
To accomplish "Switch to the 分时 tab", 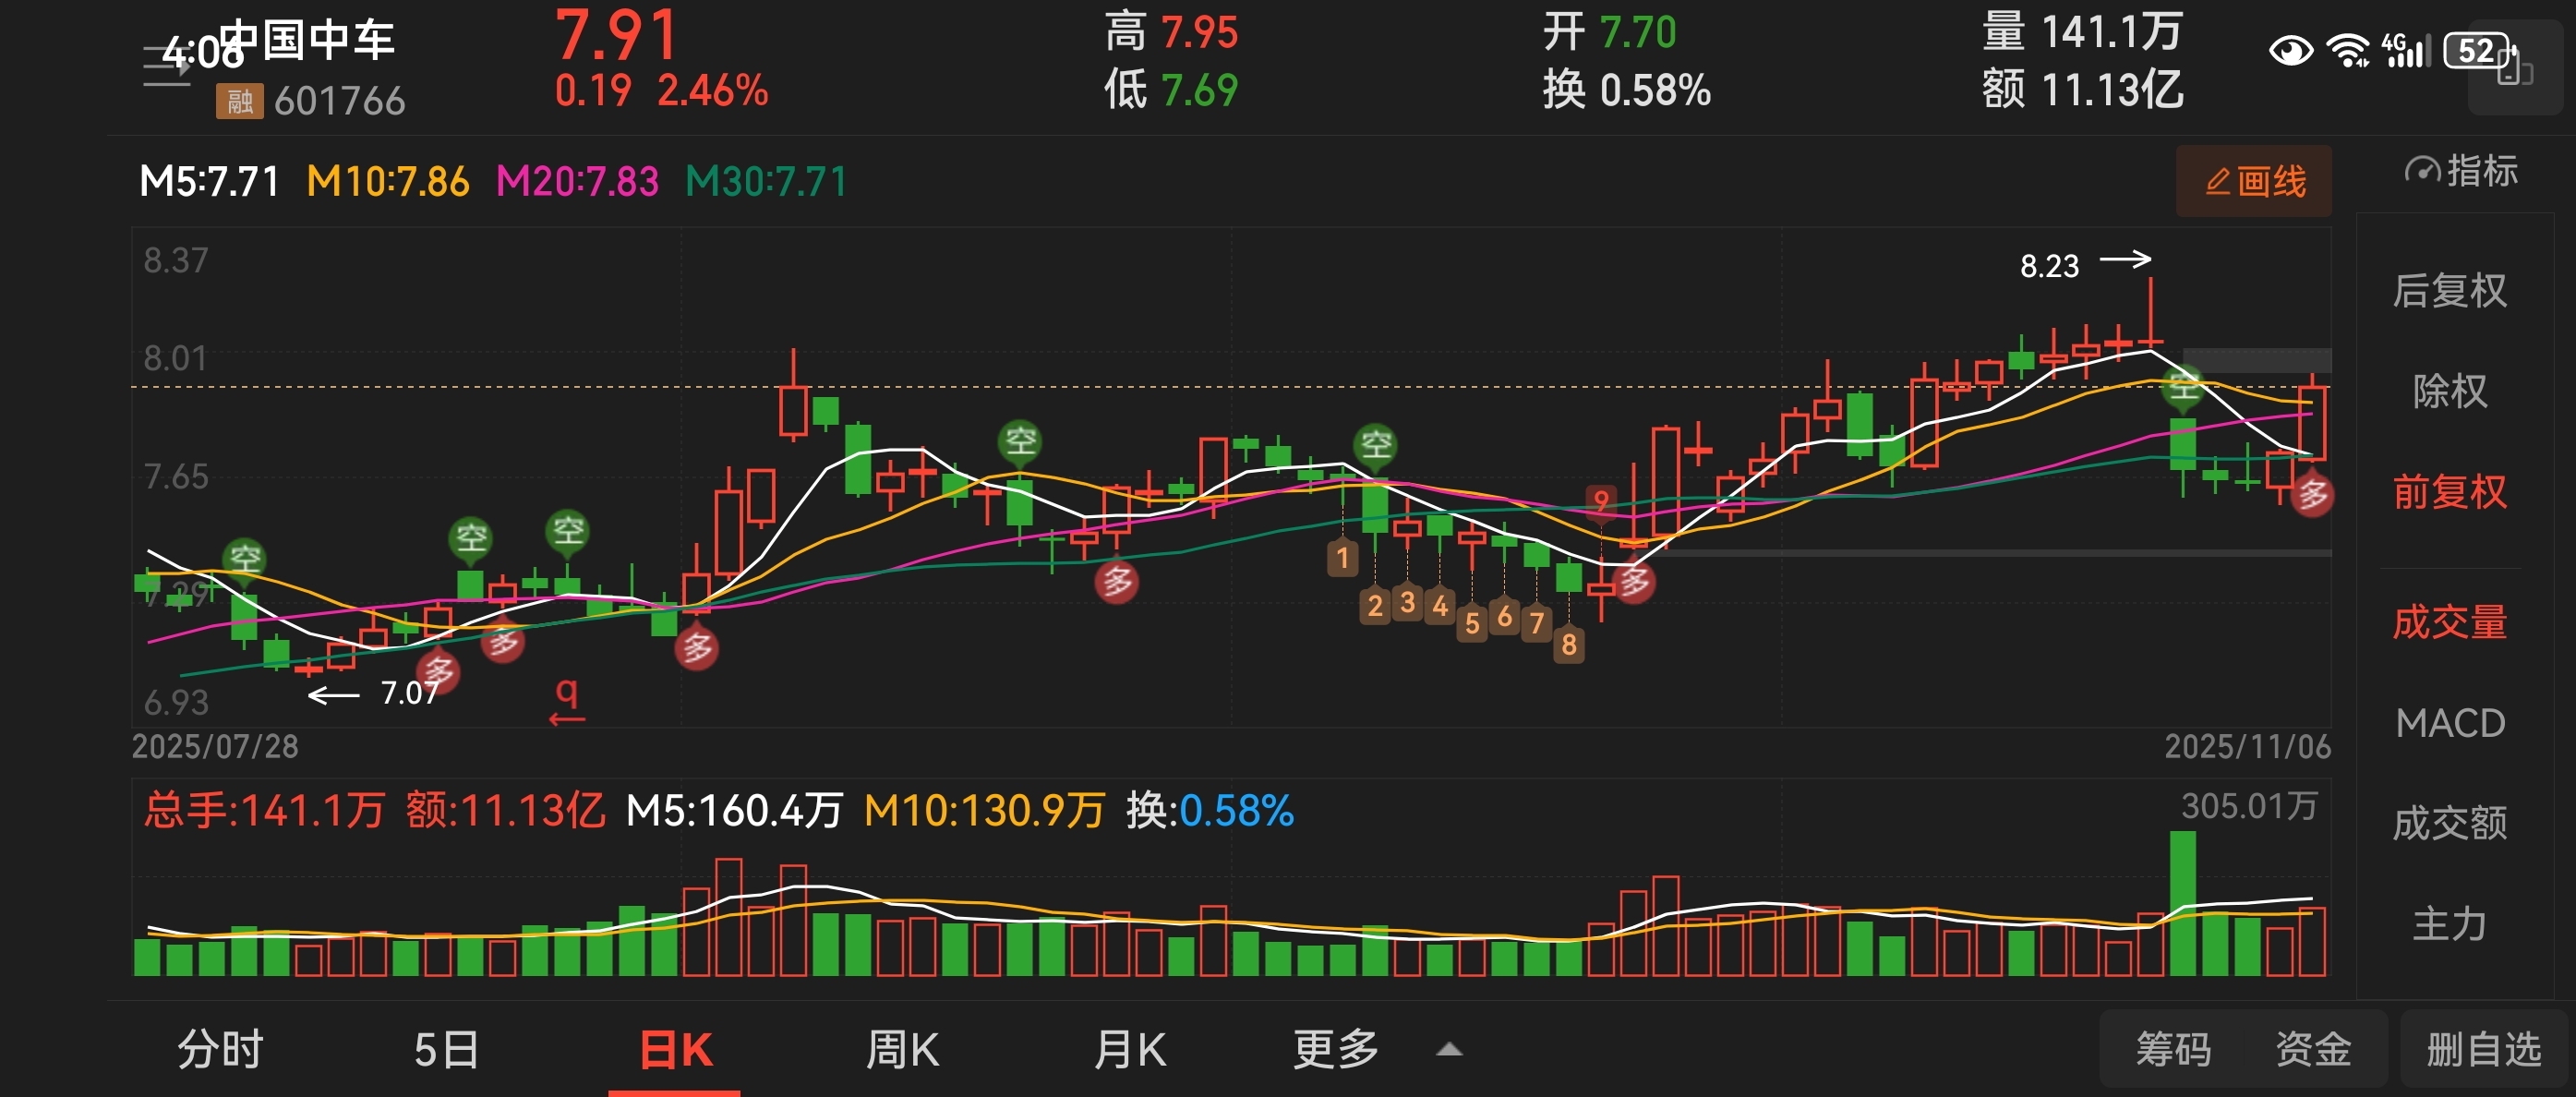I will [220, 1050].
